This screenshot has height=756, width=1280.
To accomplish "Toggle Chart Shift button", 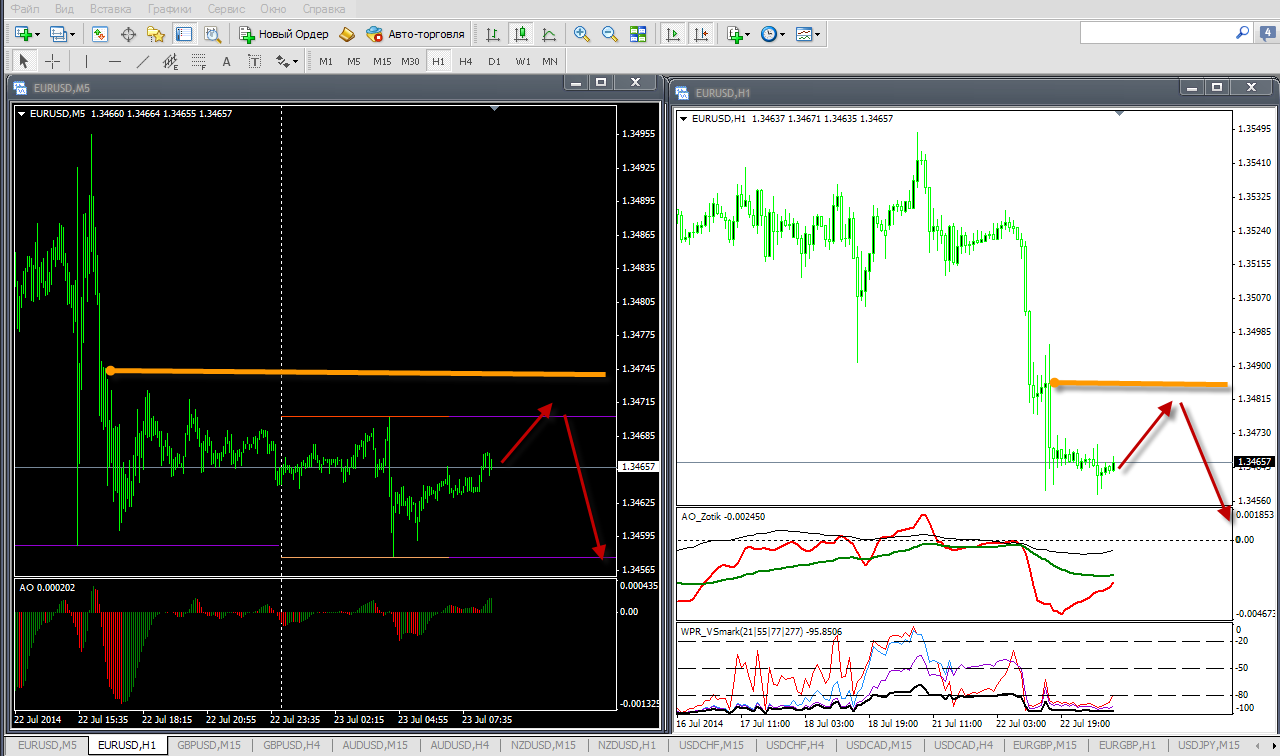I will tap(702, 34).
